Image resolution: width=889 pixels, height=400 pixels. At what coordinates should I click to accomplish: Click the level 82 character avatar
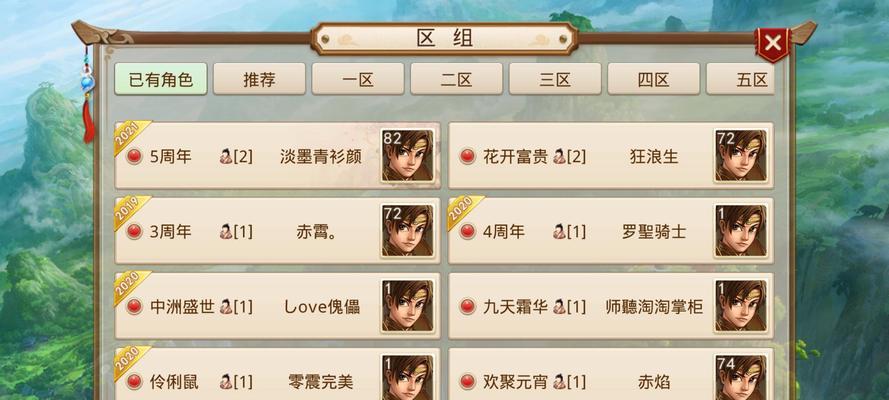point(407,156)
